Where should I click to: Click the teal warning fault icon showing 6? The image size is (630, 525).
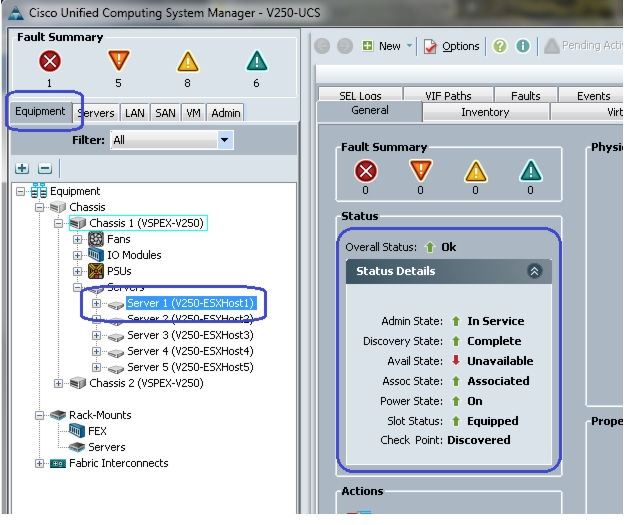(257, 61)
